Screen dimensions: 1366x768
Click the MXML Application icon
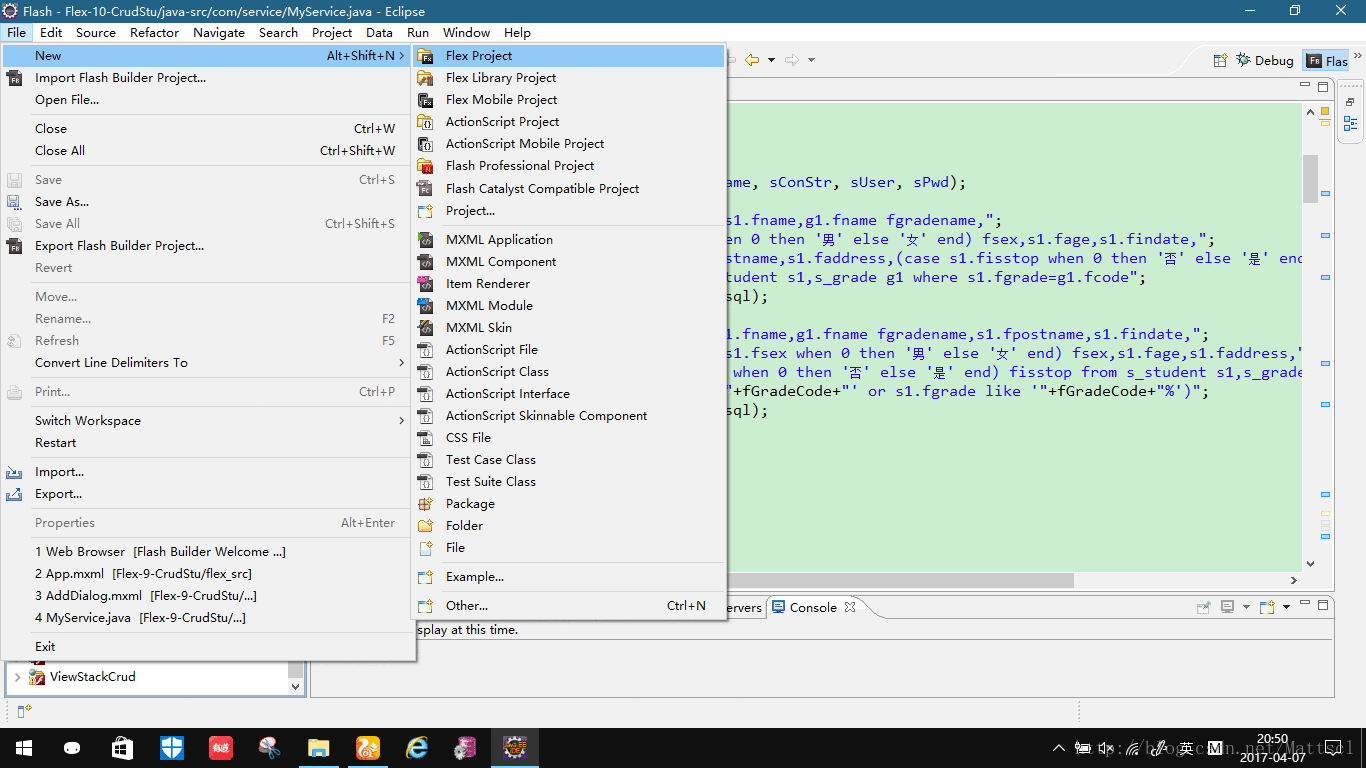tap(426, 240)
